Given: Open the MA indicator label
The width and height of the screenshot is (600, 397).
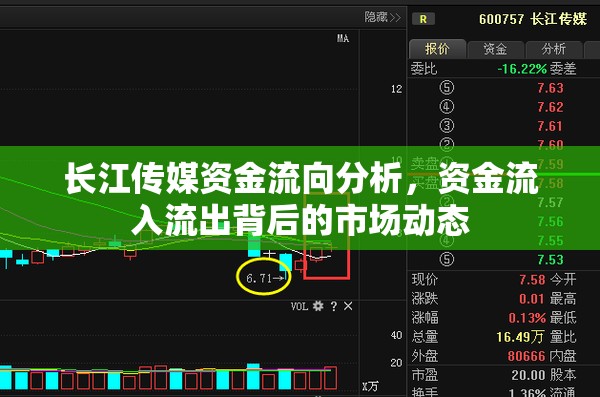Looking at the screenshot, I should click(x=343, y=38).
